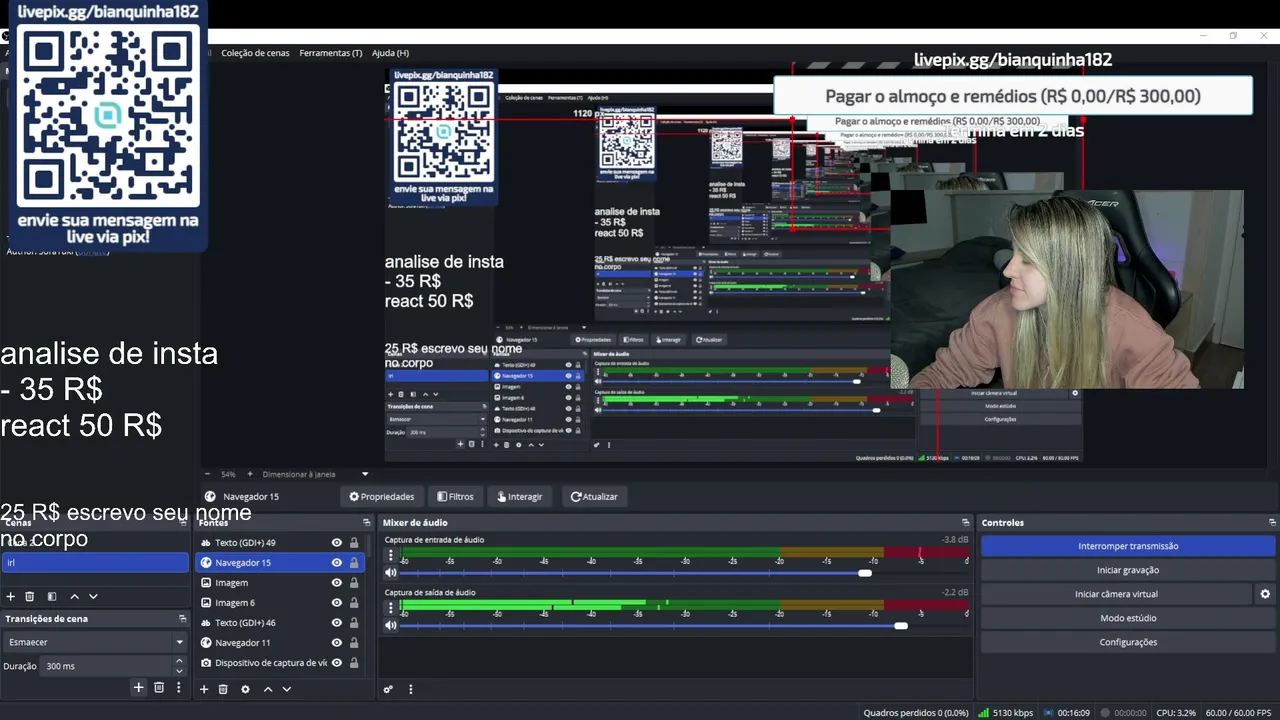1280x720 pixels.
Task: Toggle the lock on Navegador 11
Action: click(354, 643)
